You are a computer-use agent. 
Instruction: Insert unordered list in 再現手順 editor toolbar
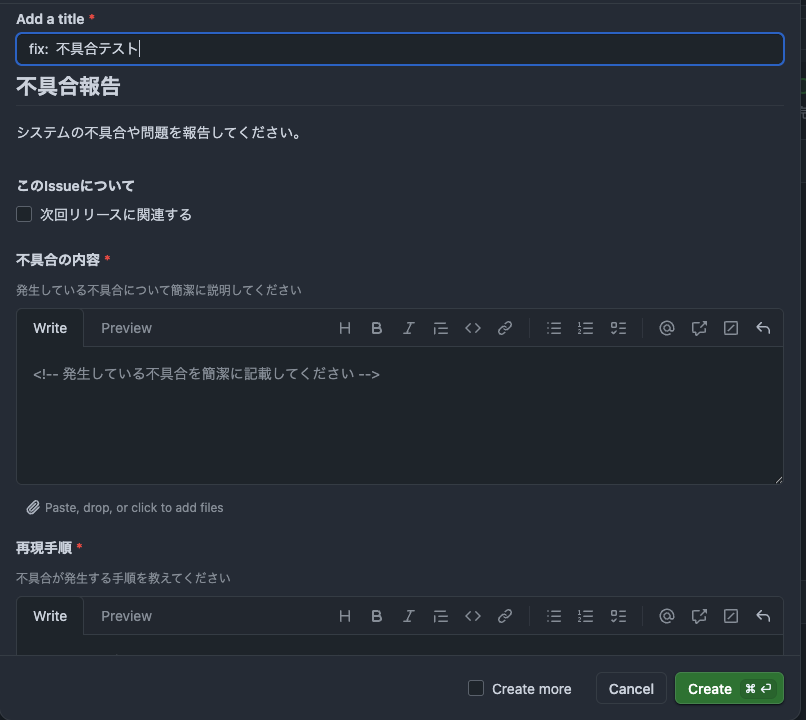[554, 616]
